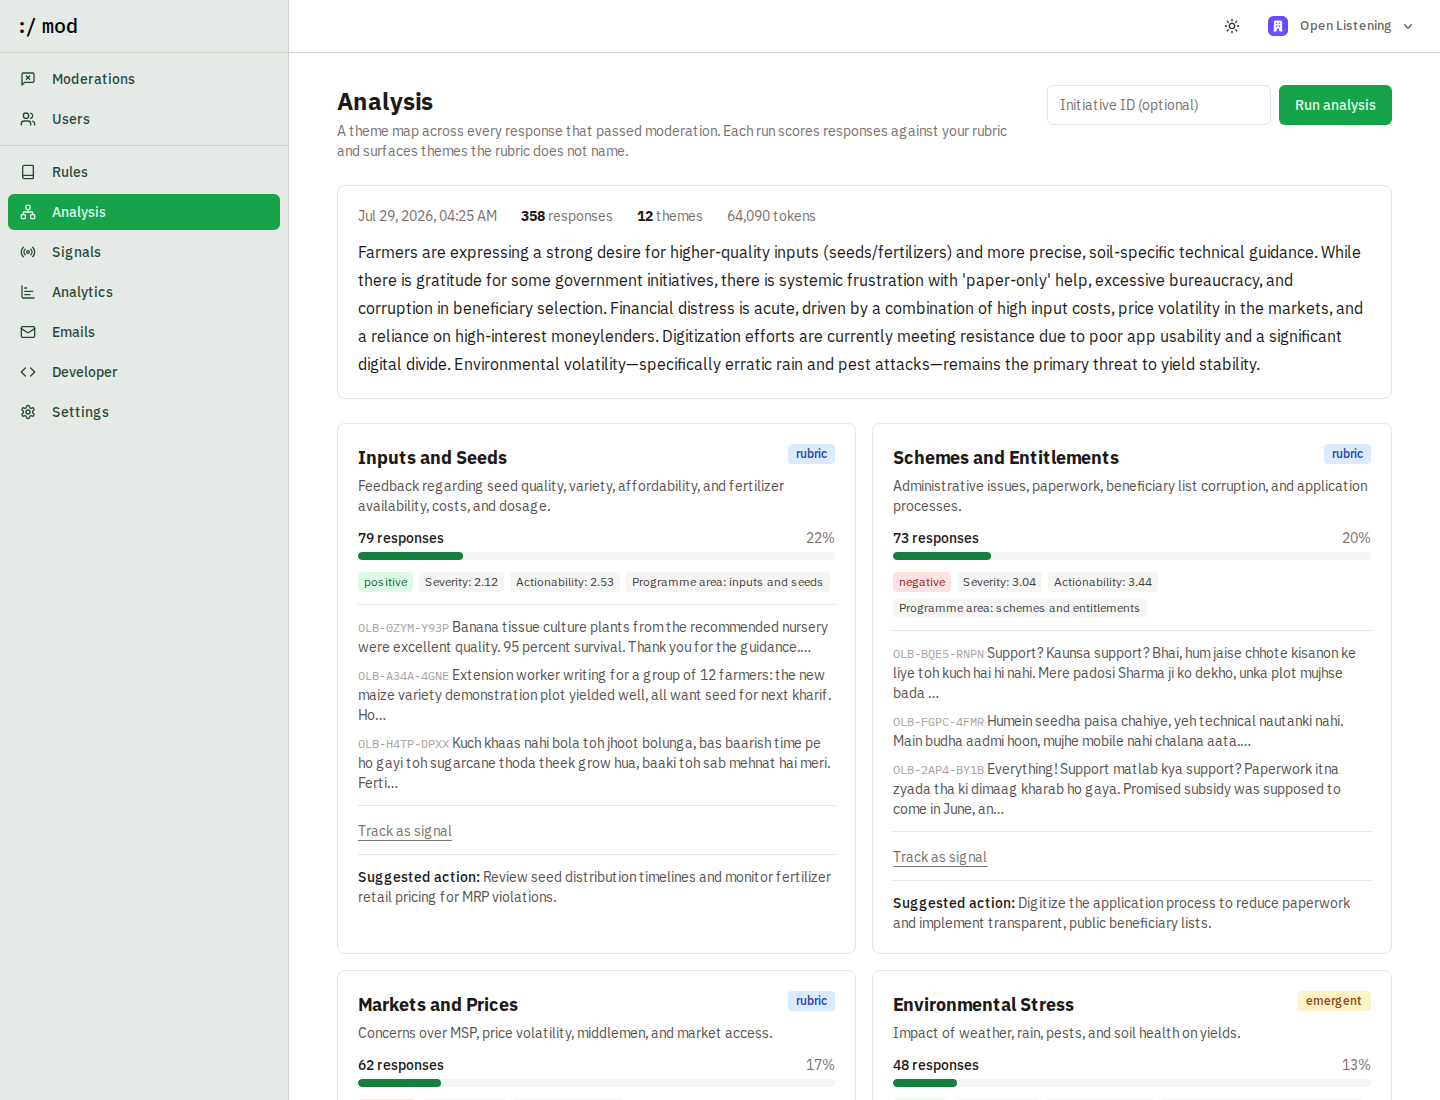Click response ID OLB-A34A-4GNE

click(x=403, y=676)
